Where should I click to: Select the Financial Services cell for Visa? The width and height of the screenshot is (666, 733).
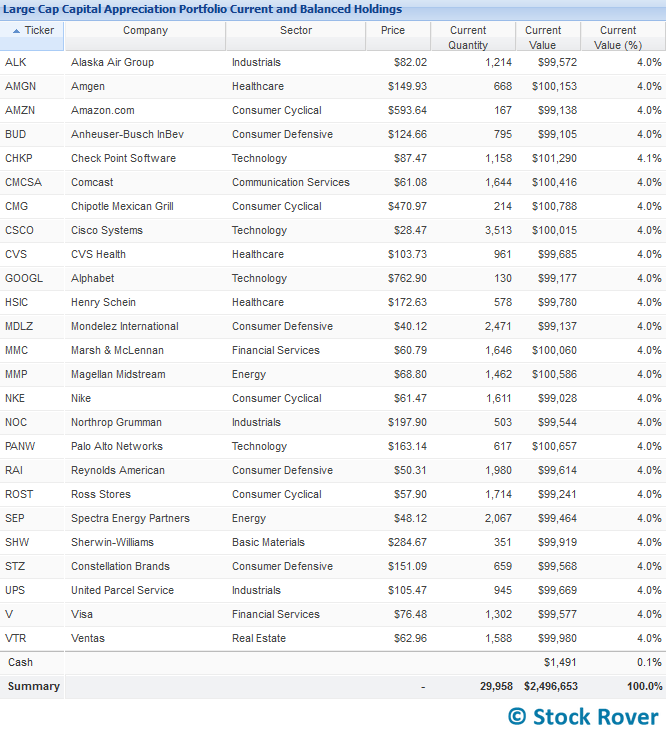(276, 614)
